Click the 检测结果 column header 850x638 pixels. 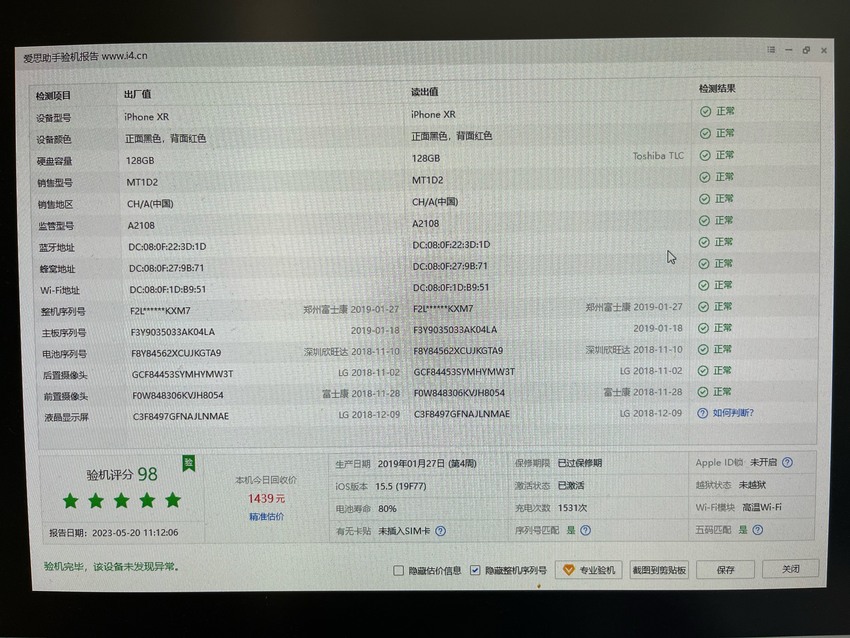pos(717,88)
